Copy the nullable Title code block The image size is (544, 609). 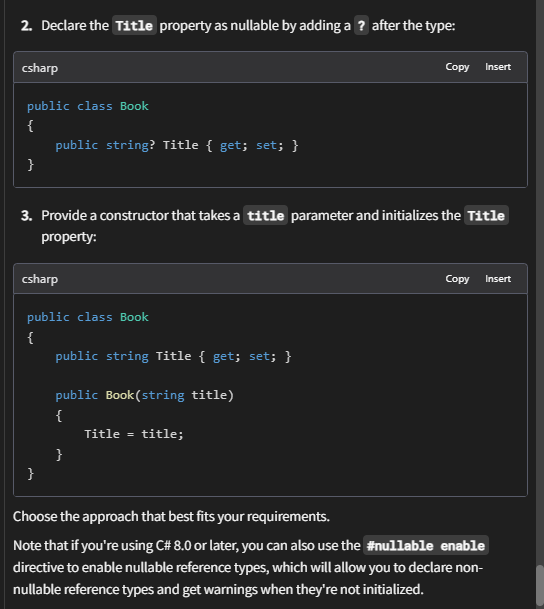pyautogui.click(x=457, y=67)
